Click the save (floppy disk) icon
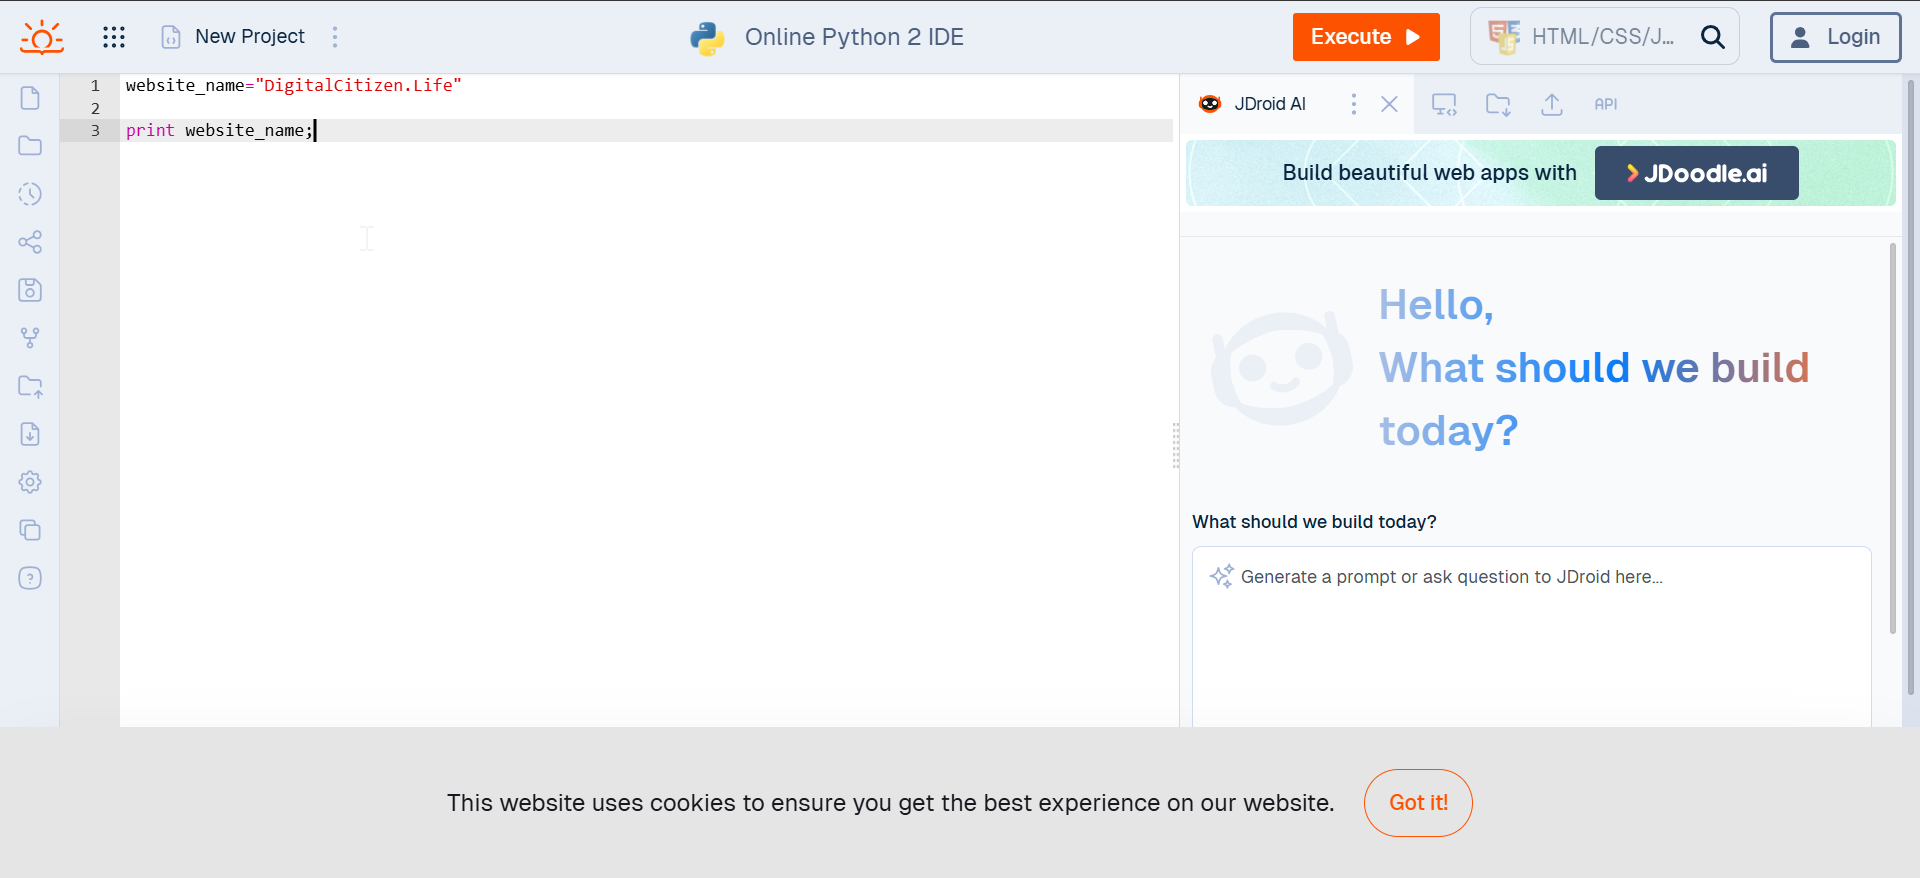 (30, 290)
